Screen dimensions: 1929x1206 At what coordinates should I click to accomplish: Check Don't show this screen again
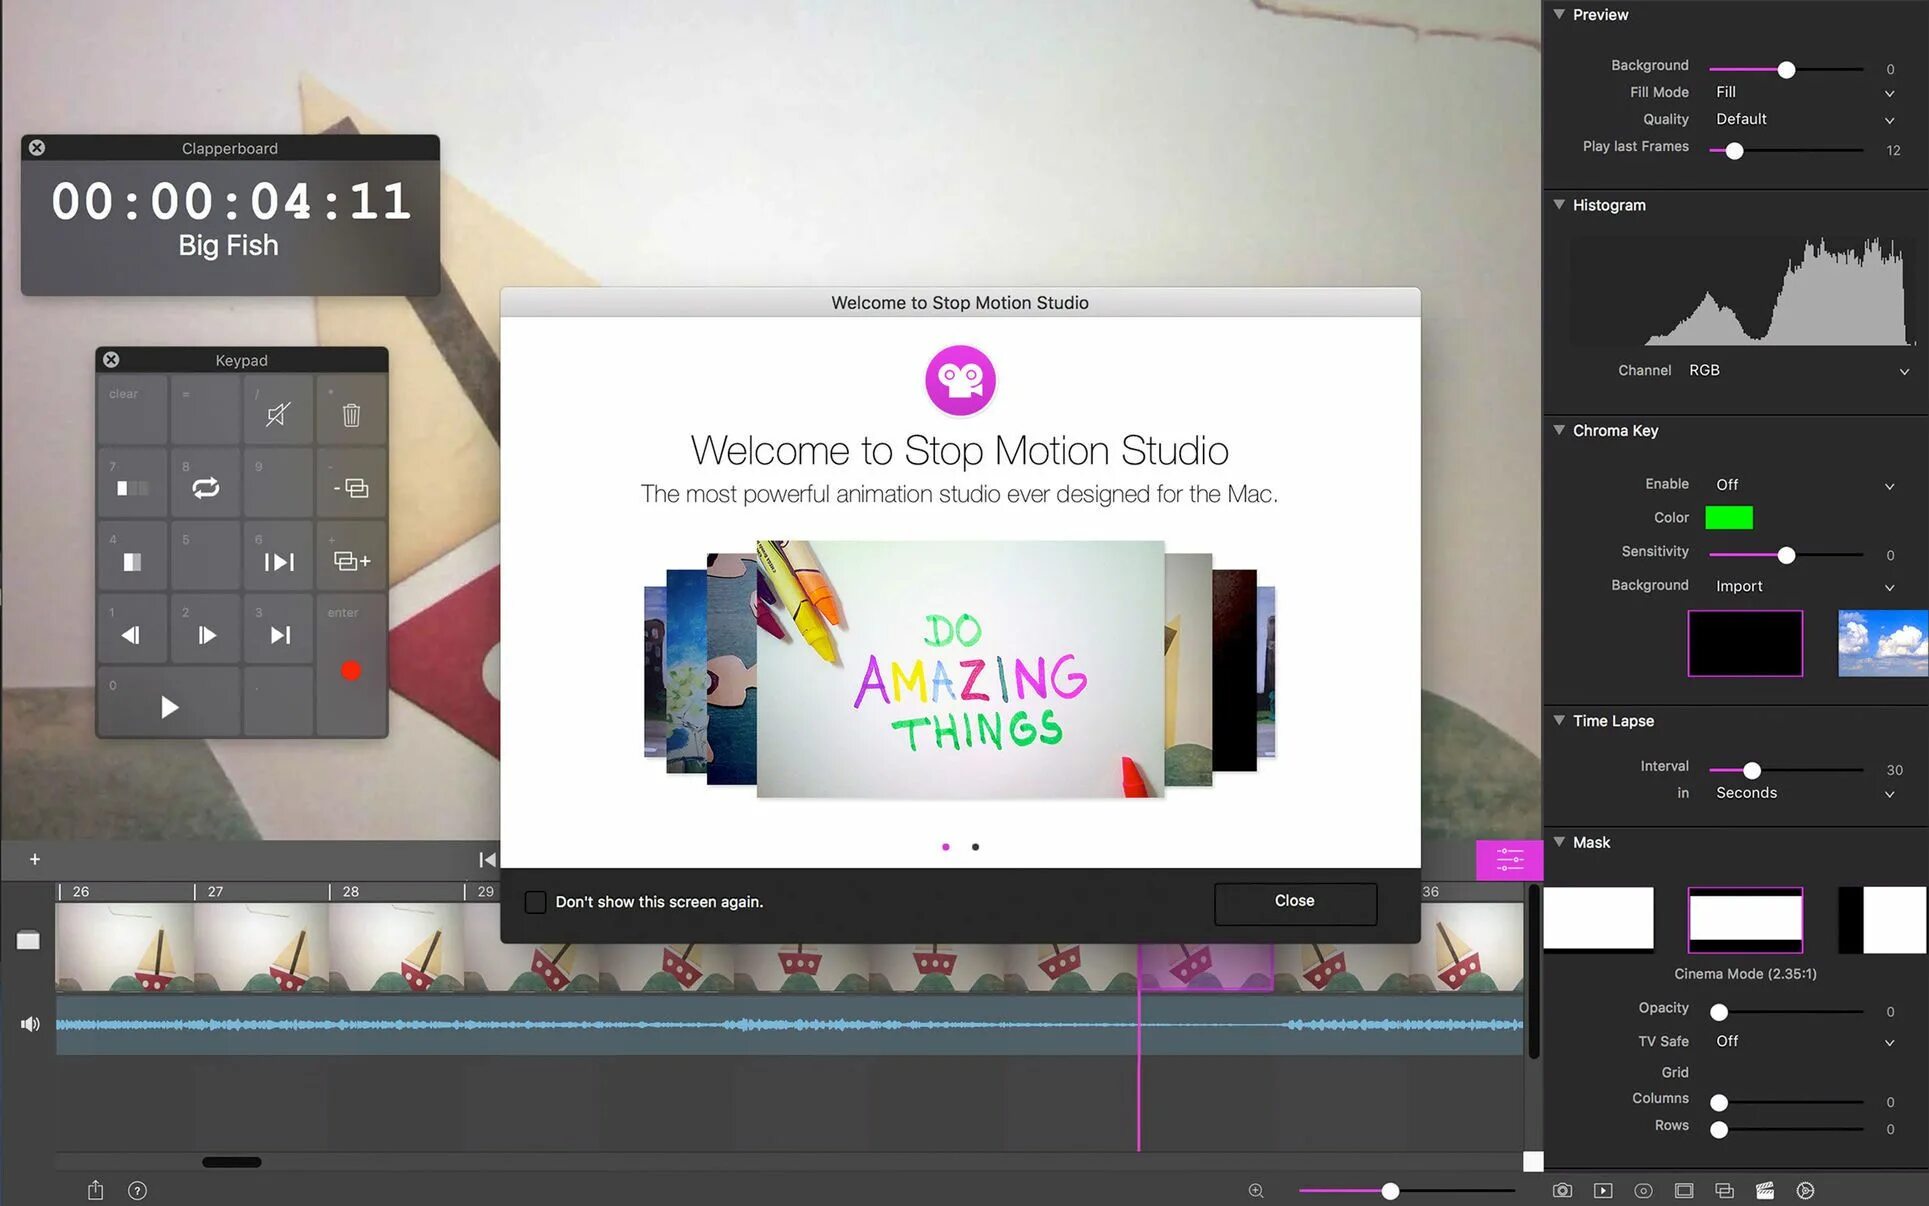(x=535, y=901)
